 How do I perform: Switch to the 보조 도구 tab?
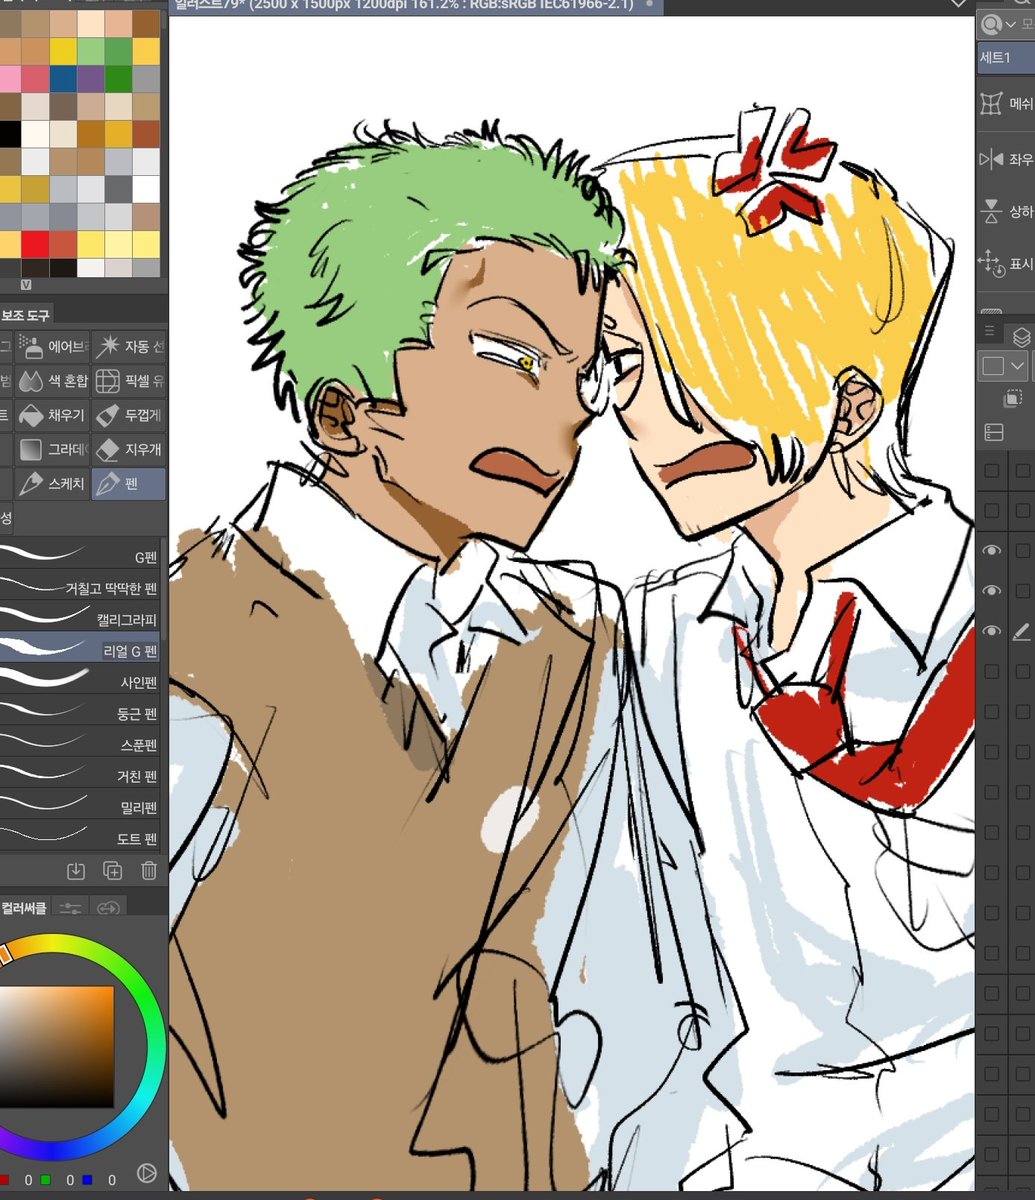pyautogui.click(x=25, y=315)
